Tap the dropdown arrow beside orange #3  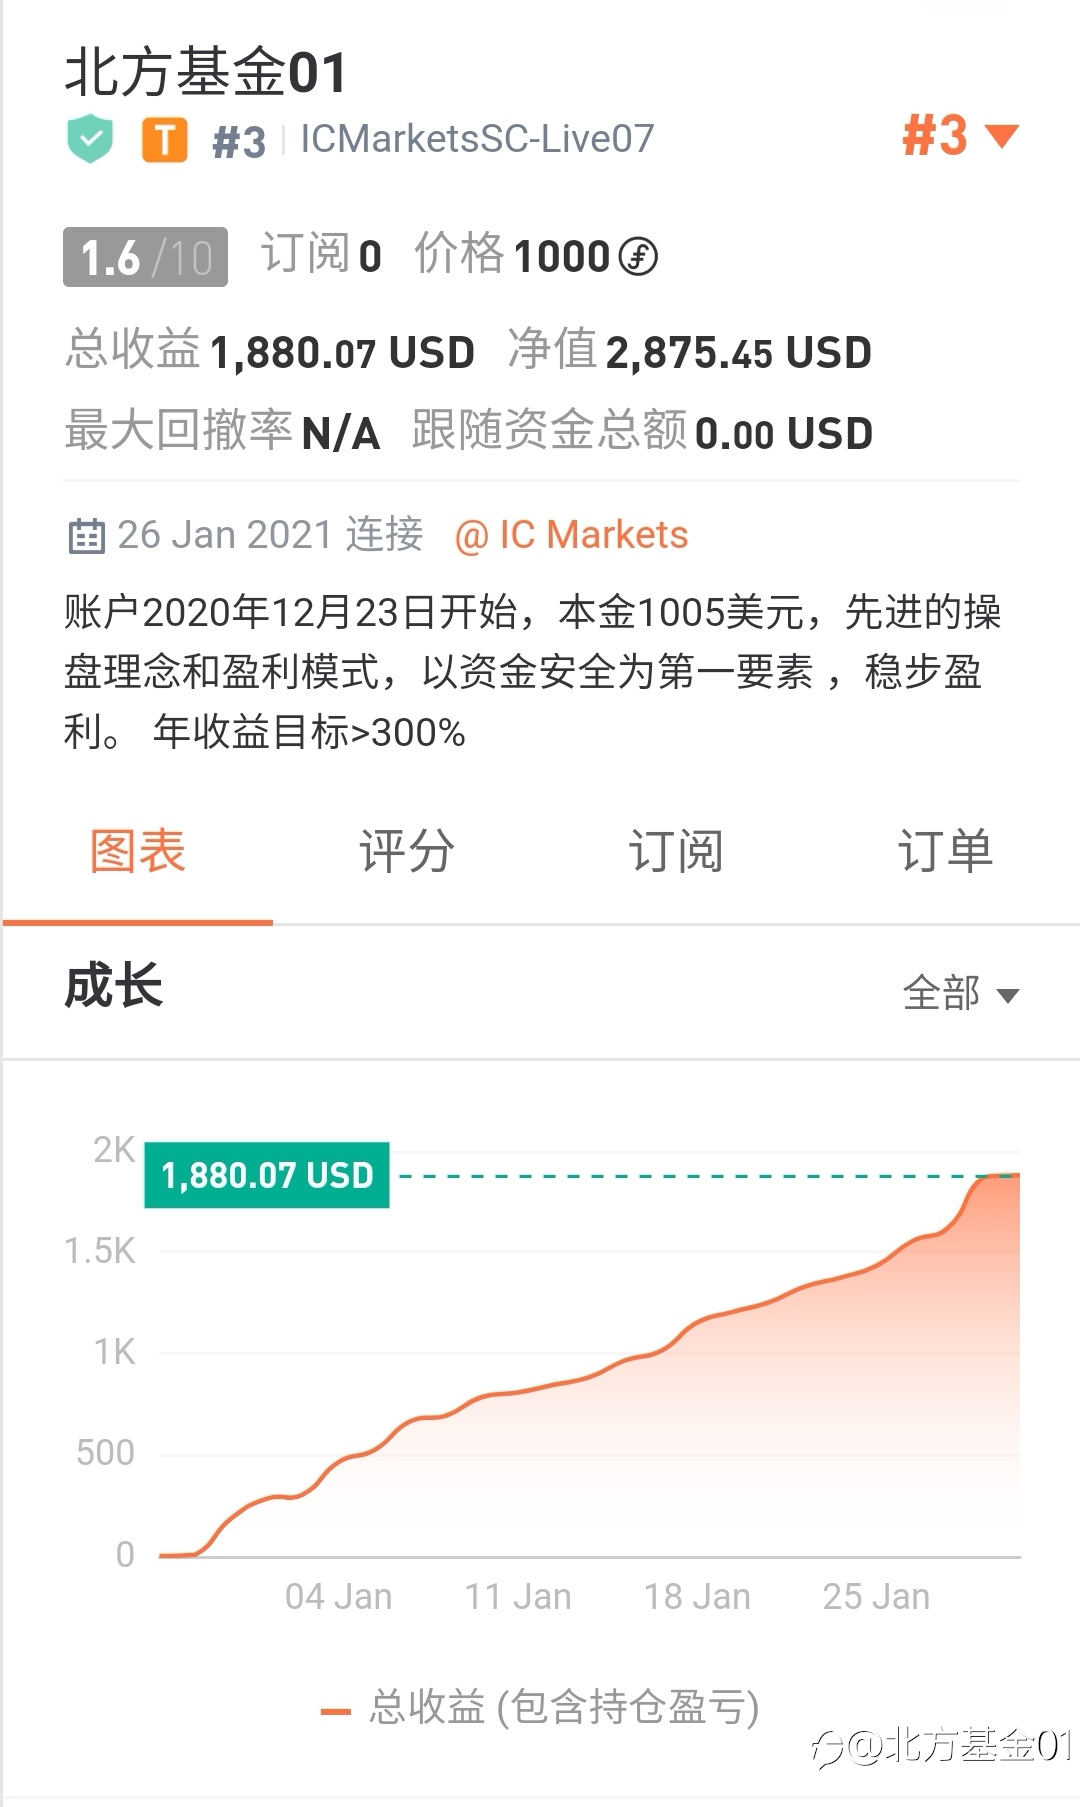(x=1001, y=136)
